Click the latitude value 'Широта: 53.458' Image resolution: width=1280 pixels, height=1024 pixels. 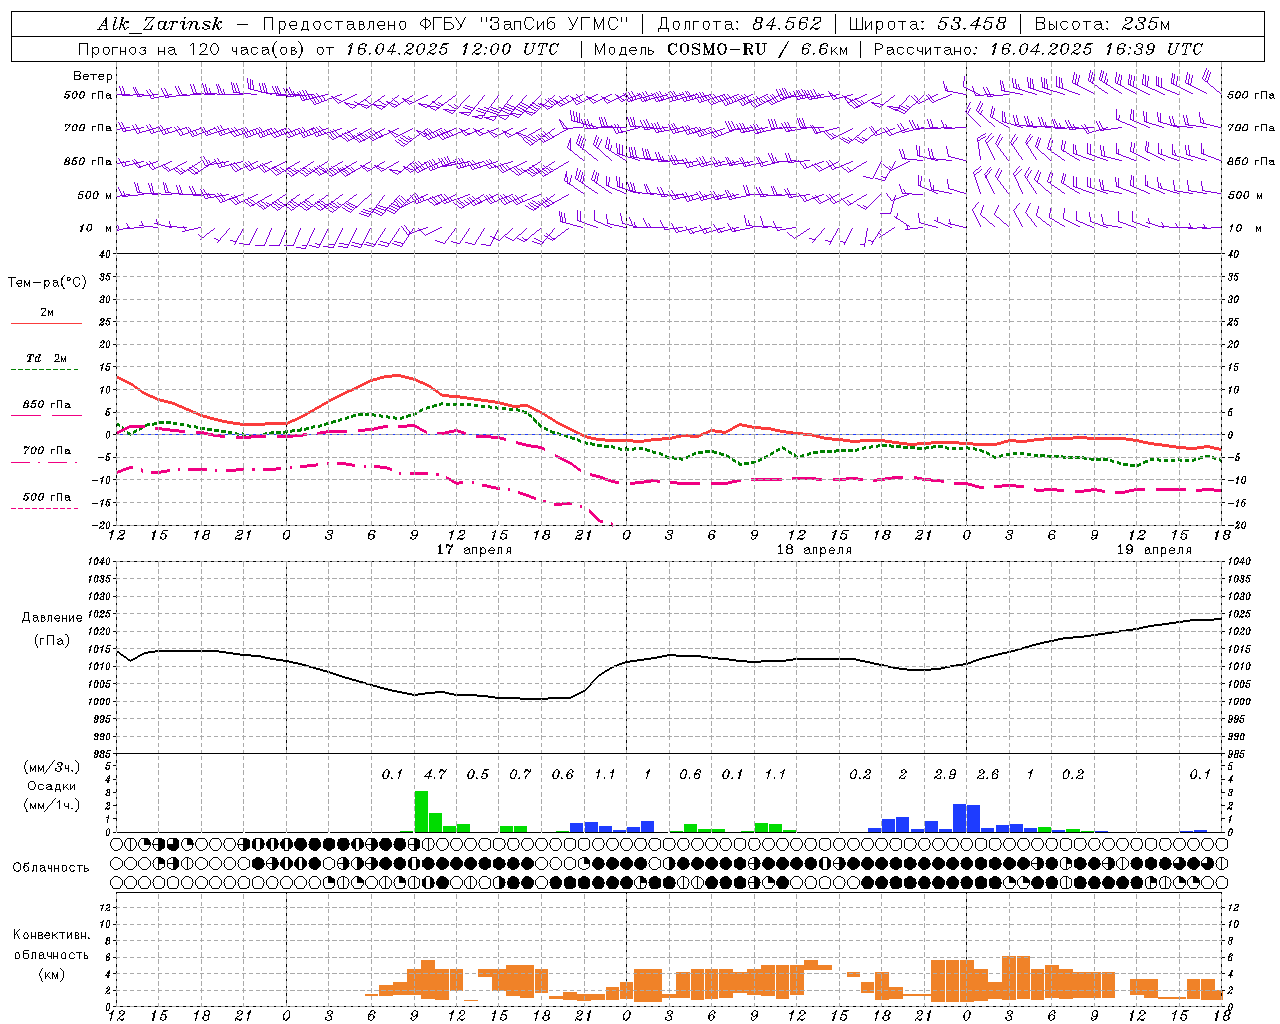pyautogui.click(x=927, y=24)
